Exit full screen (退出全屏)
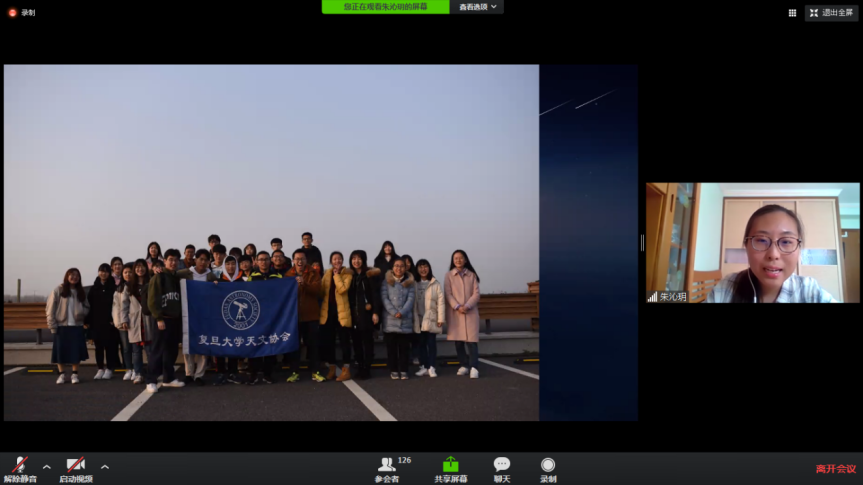Screen dimensions: 863x485 click(831, 12)
